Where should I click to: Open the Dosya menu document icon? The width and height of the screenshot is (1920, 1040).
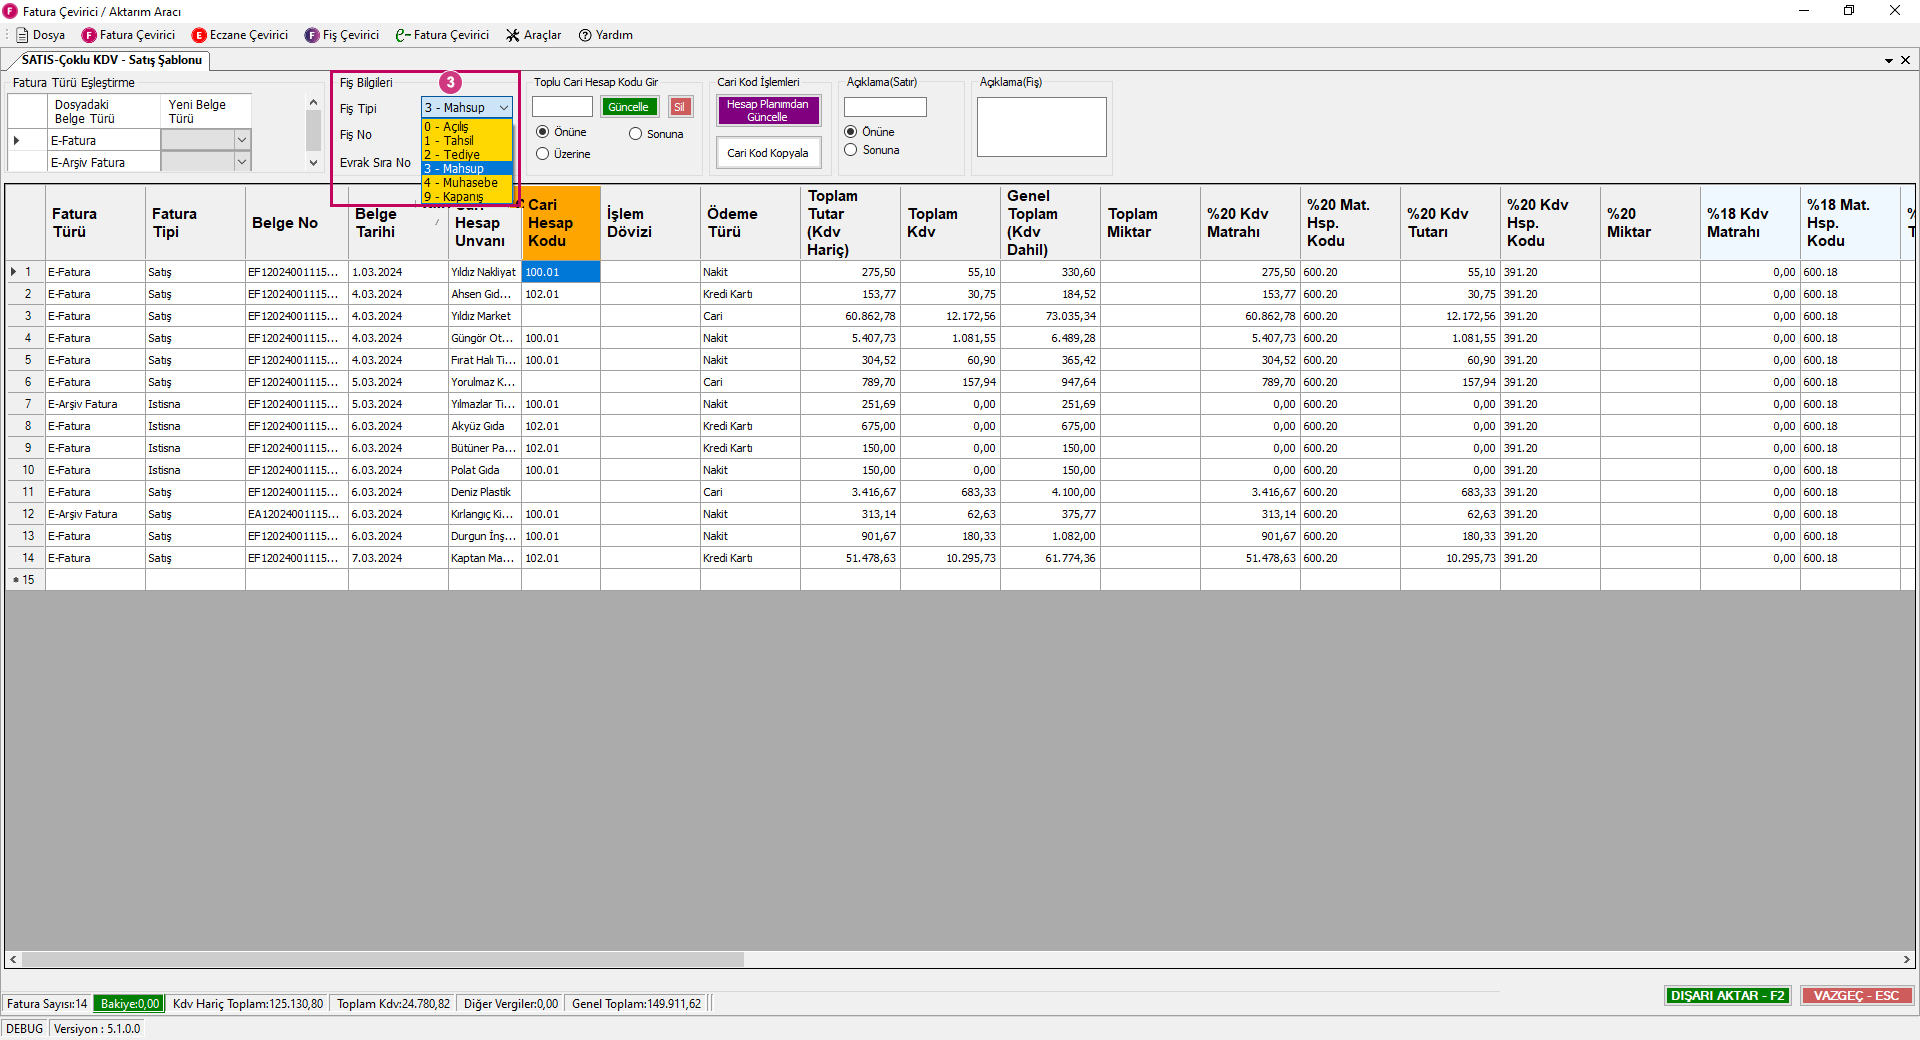[22, 35]
